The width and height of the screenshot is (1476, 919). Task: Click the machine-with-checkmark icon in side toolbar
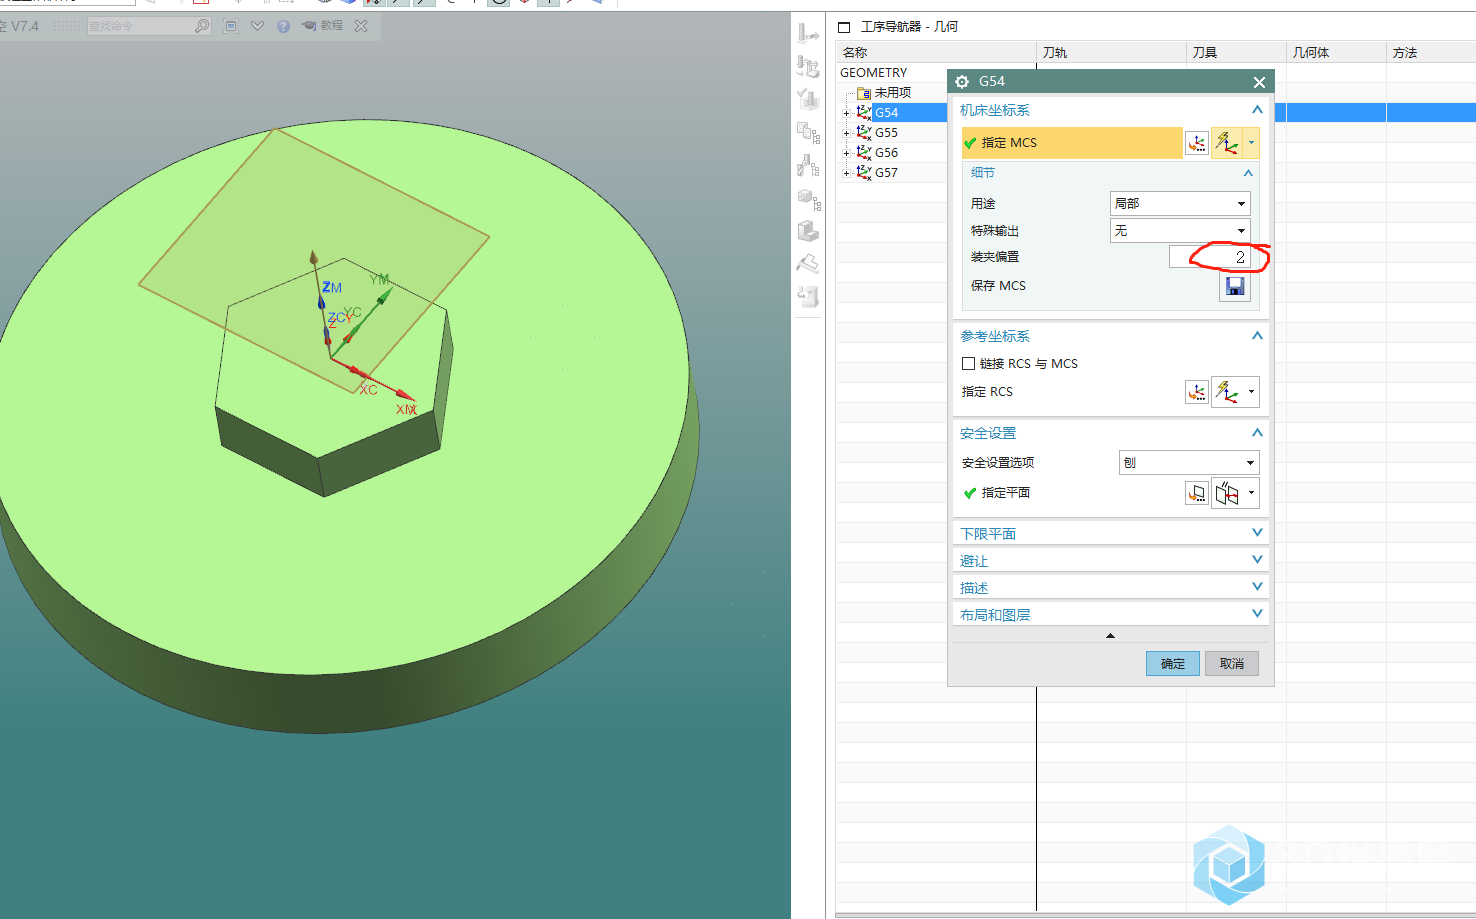[808, 98]
